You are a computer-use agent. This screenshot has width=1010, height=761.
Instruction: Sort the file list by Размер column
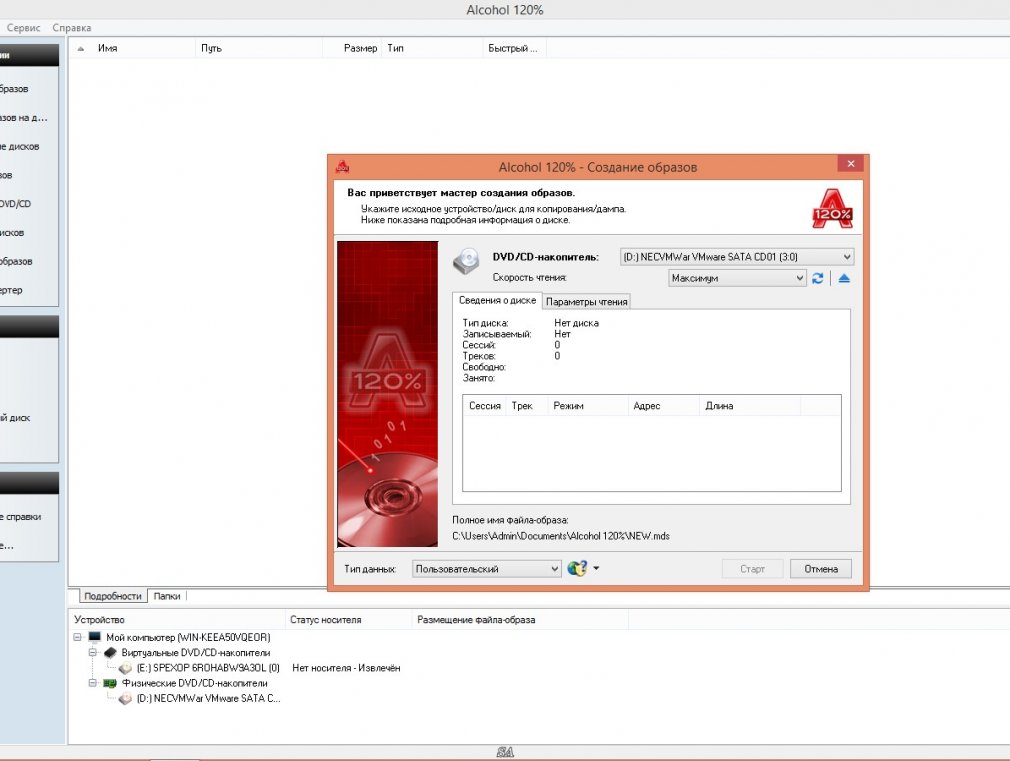click(352, 48)
